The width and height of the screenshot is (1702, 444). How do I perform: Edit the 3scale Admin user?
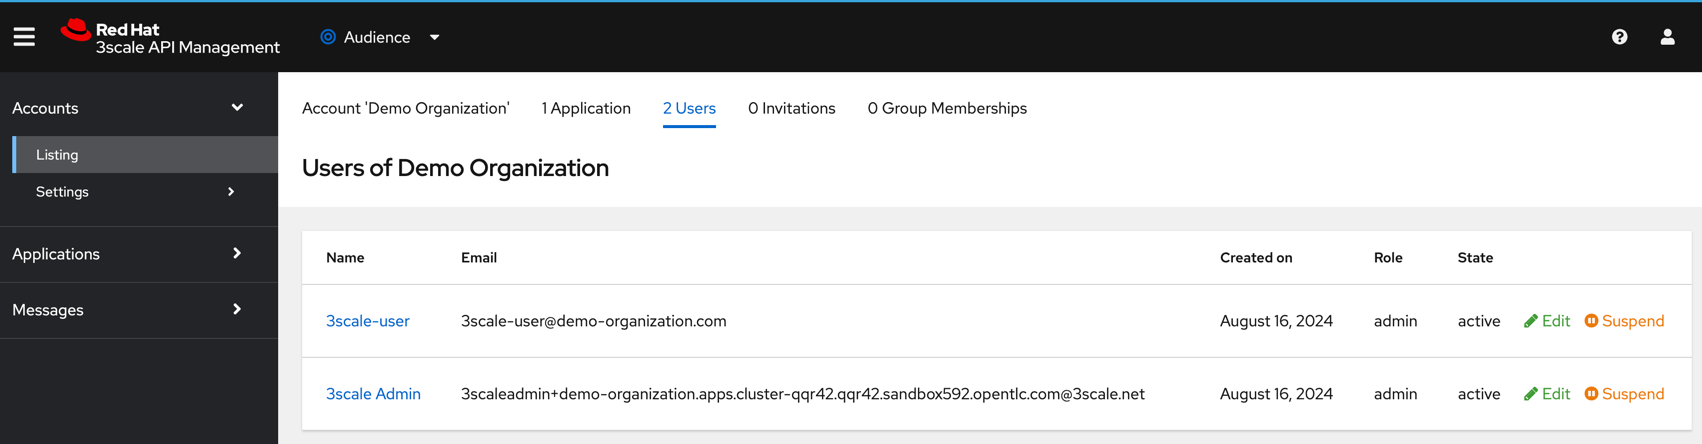tap(1547, 394)
